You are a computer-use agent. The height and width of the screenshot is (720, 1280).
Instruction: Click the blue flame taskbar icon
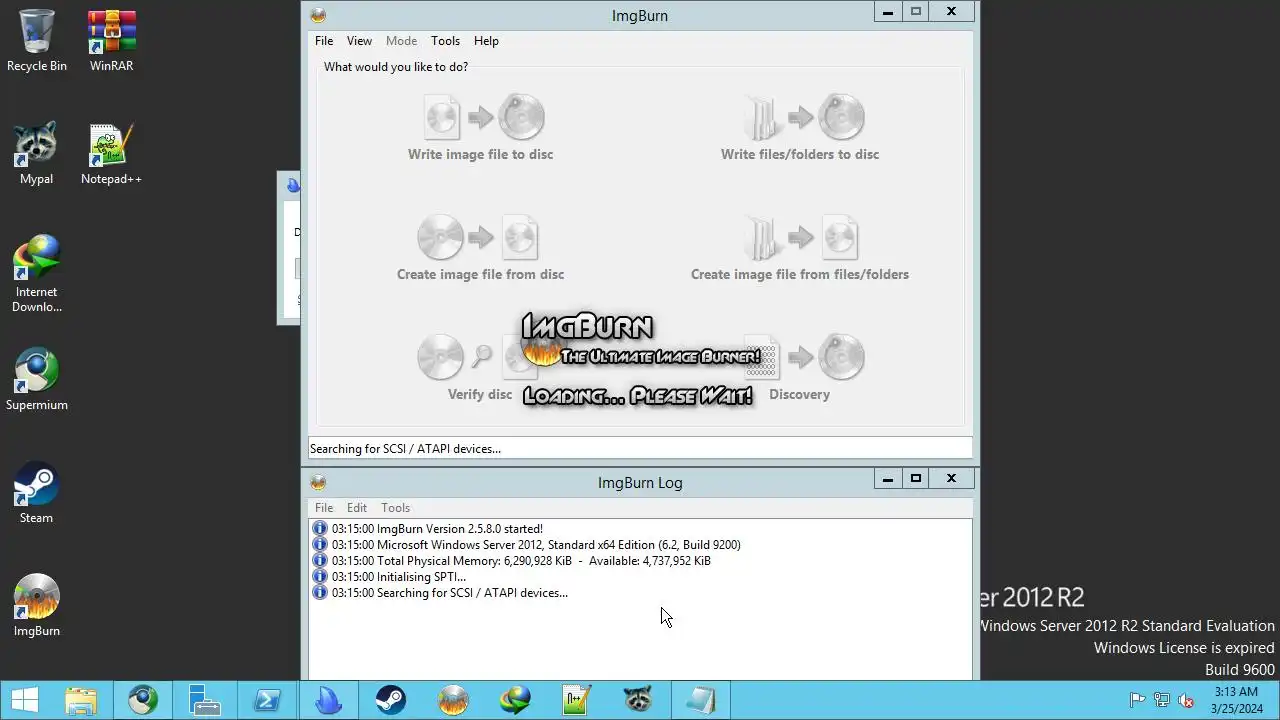(x=329, y=700)
